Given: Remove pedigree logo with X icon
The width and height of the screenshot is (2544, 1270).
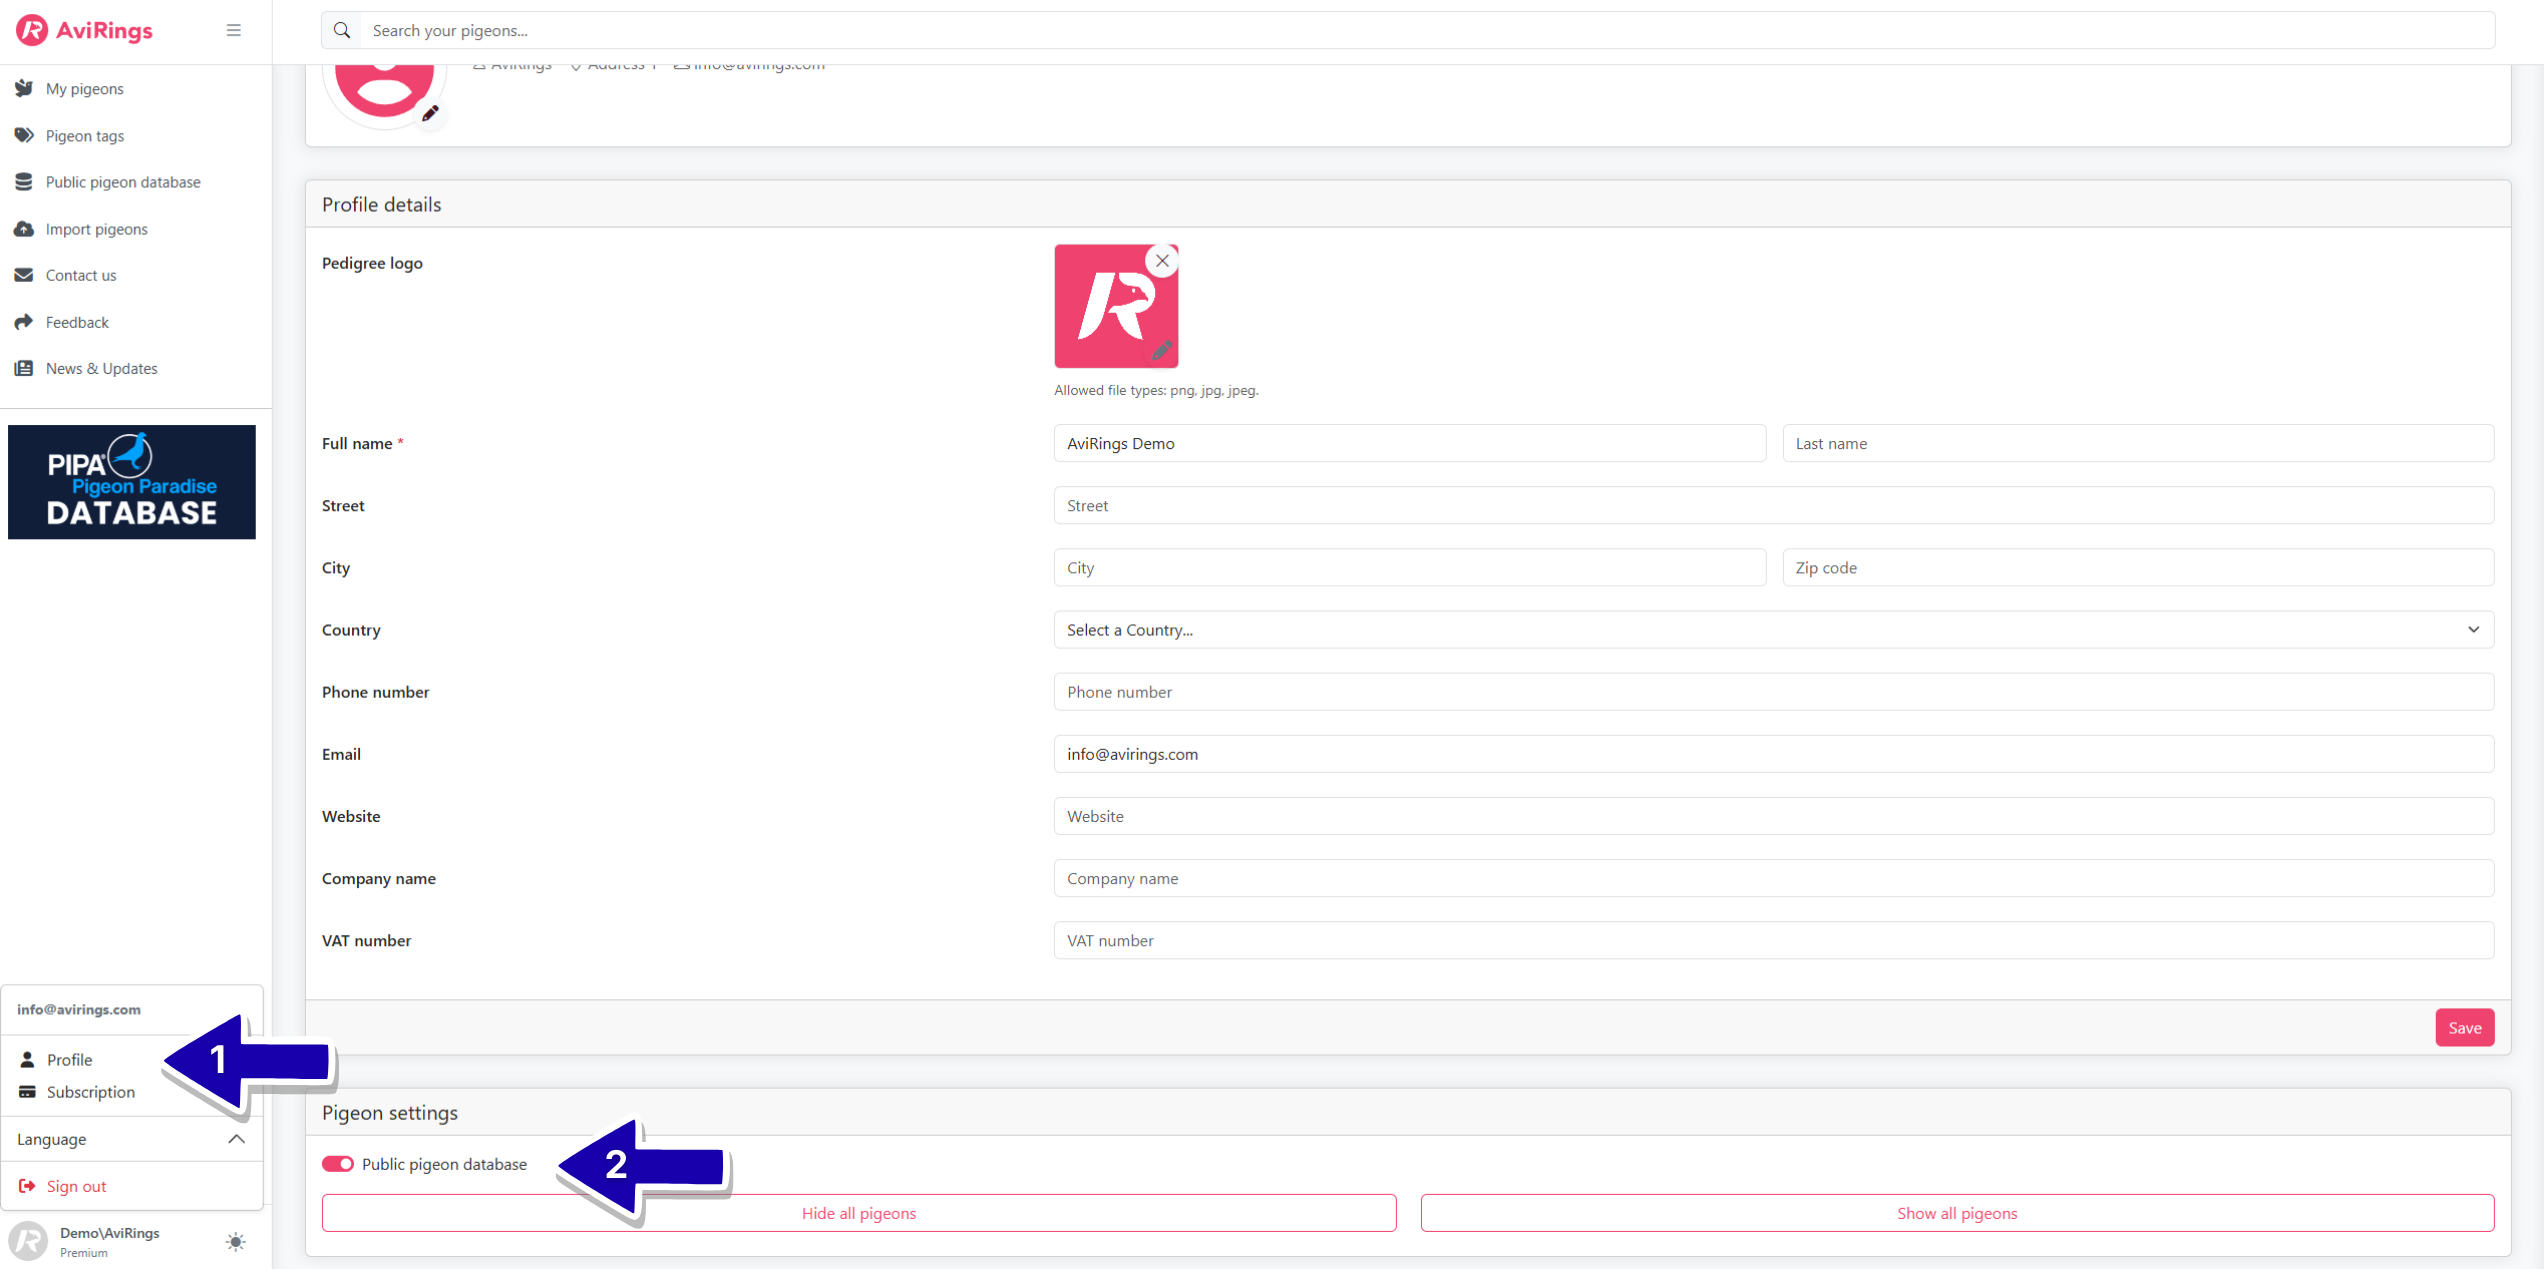Looking at the screenshot, I should [1162, 261].
